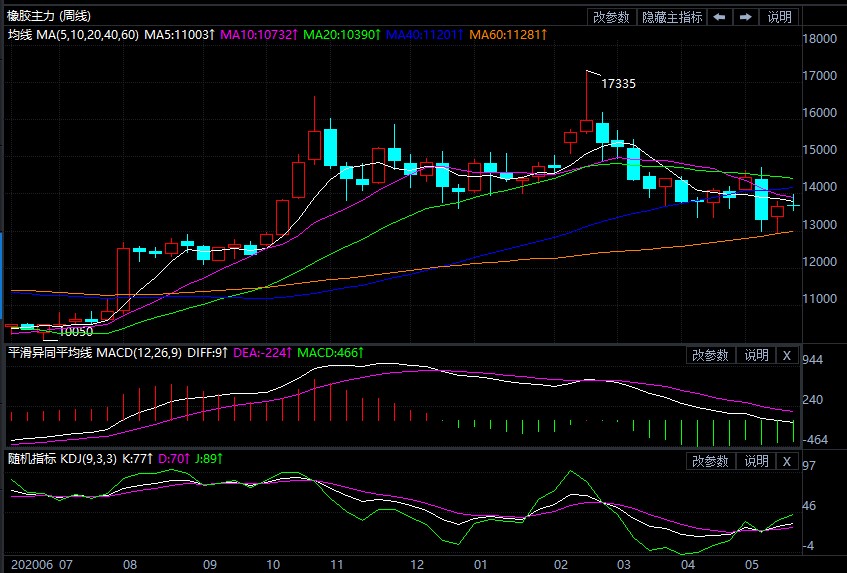Screen dimensions: 847x573
Task: Open 说明 in the MACD panel
Action: [755, 355]
